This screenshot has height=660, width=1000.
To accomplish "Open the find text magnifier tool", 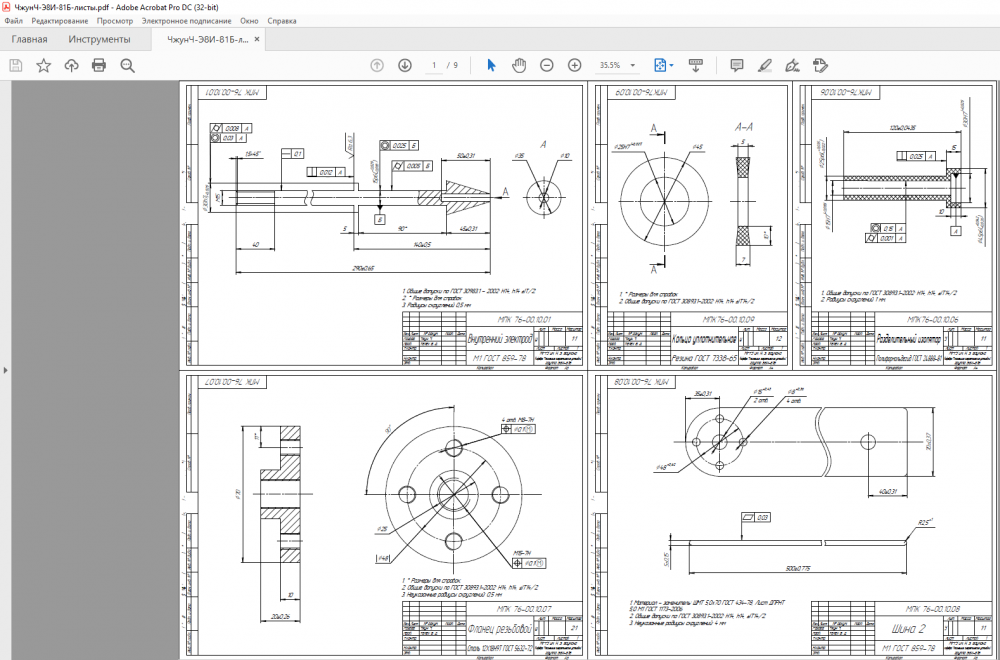I will [127, 65].
